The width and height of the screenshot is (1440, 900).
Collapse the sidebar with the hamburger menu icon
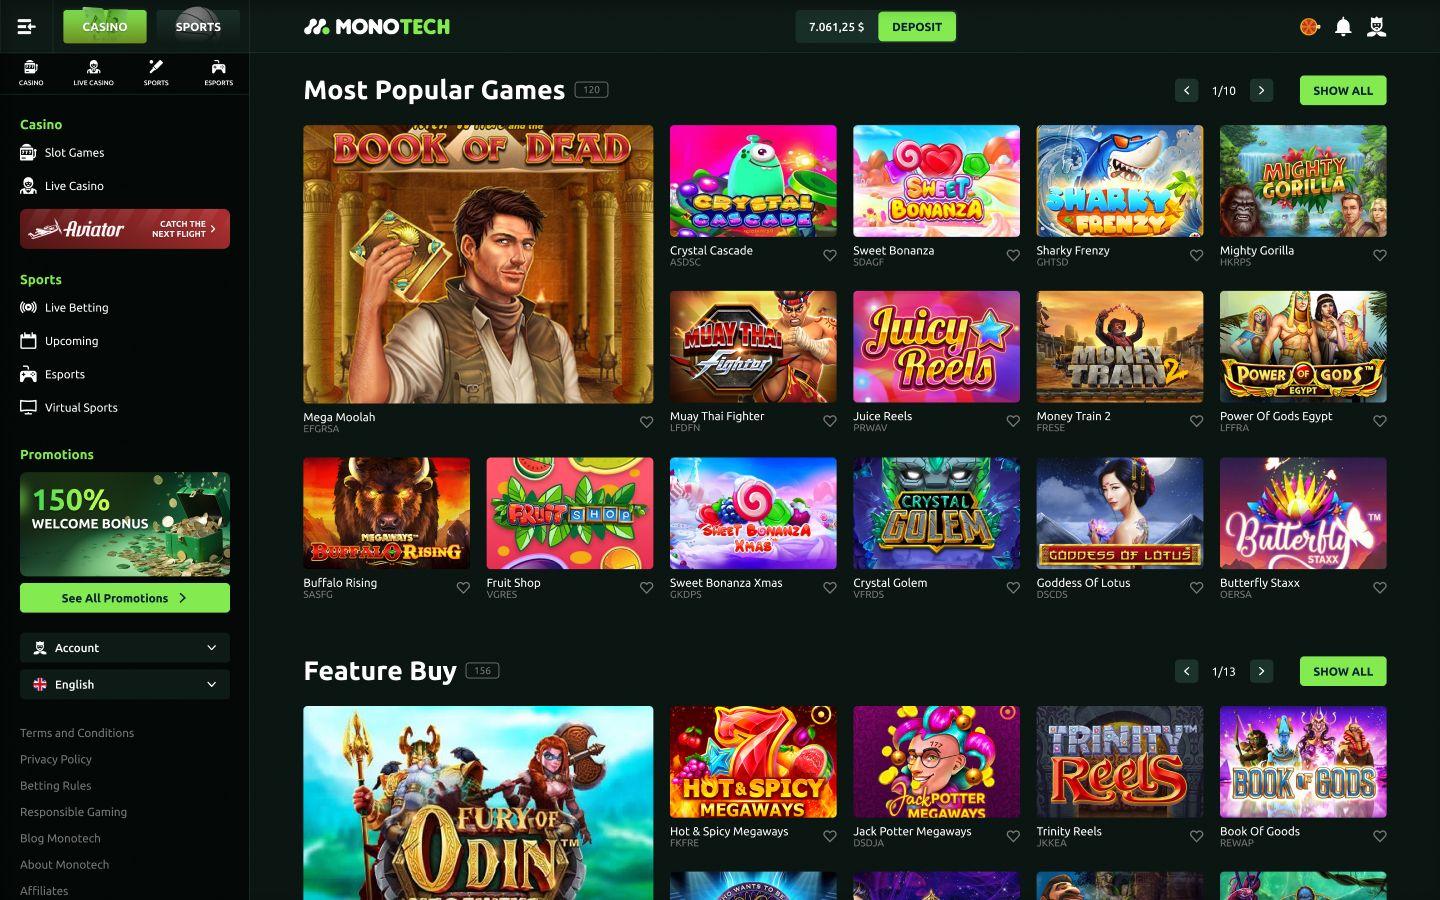tap(27, 27)
